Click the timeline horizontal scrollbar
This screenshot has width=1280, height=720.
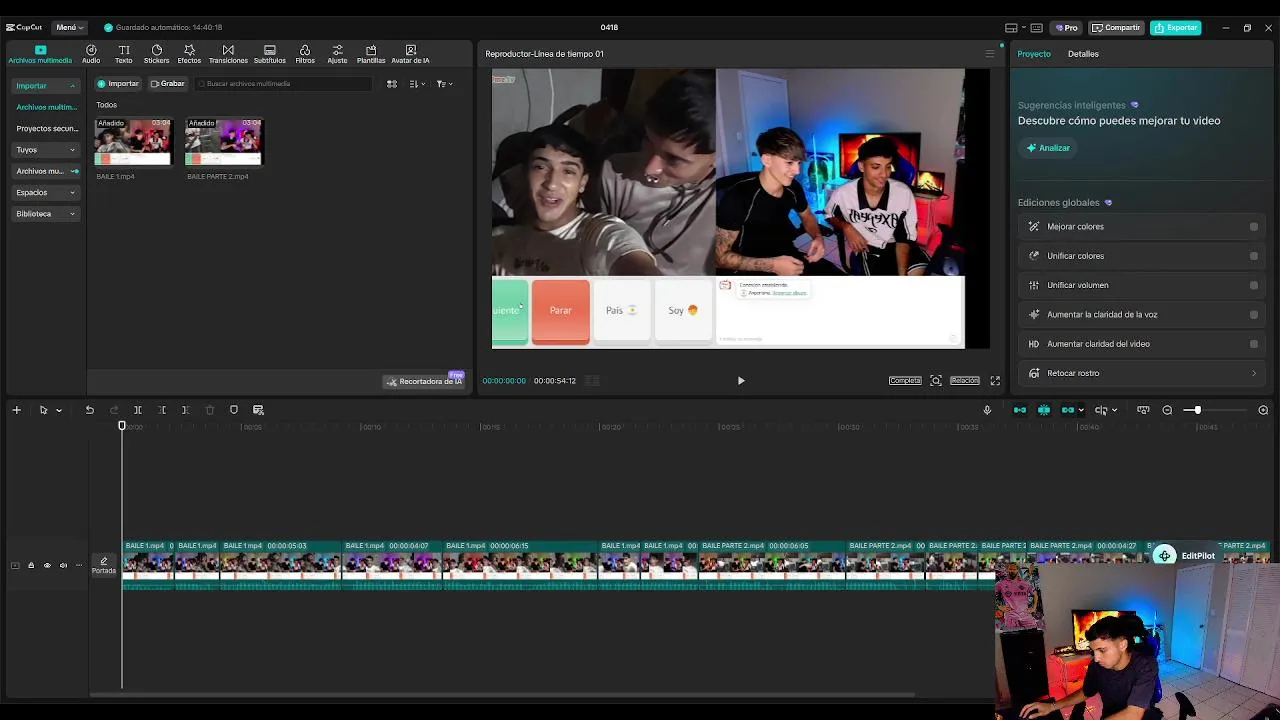[x=502, y=694]
